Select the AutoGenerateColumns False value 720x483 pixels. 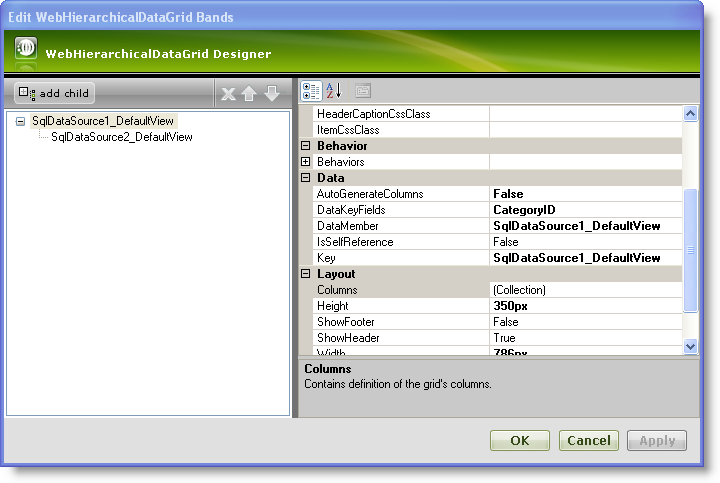pos(585,194)
